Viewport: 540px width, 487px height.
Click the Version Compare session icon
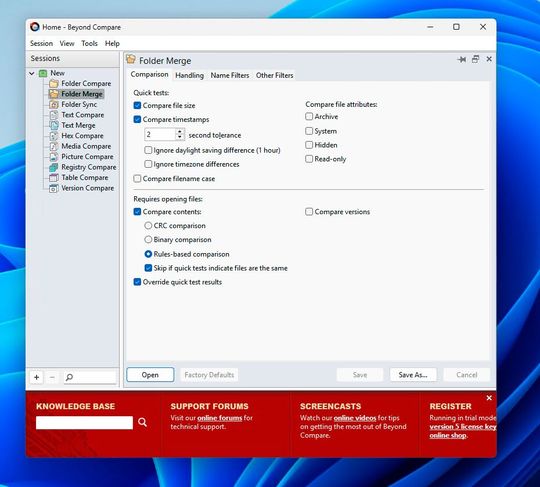53,188
